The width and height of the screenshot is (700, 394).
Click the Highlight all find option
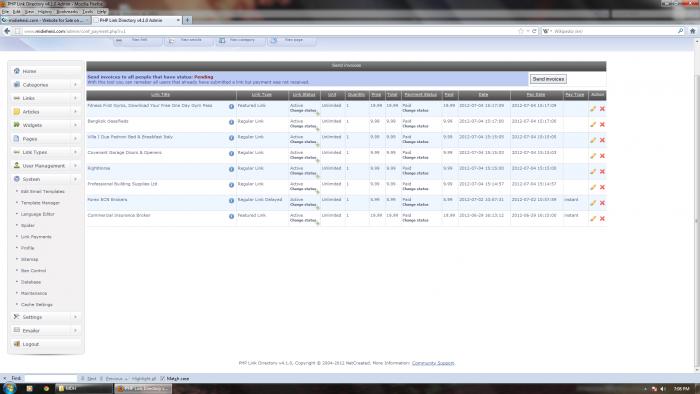144,378
